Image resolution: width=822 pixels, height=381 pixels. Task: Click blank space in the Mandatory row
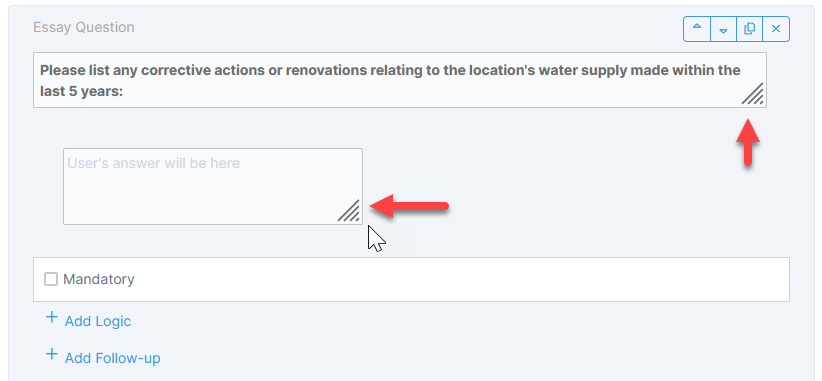pos(461,279)
